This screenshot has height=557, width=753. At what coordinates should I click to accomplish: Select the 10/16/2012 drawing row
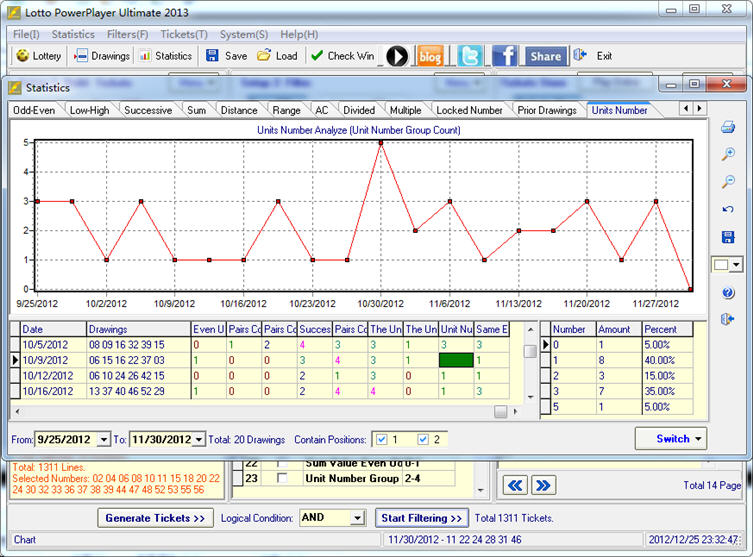tap(260, 391)
